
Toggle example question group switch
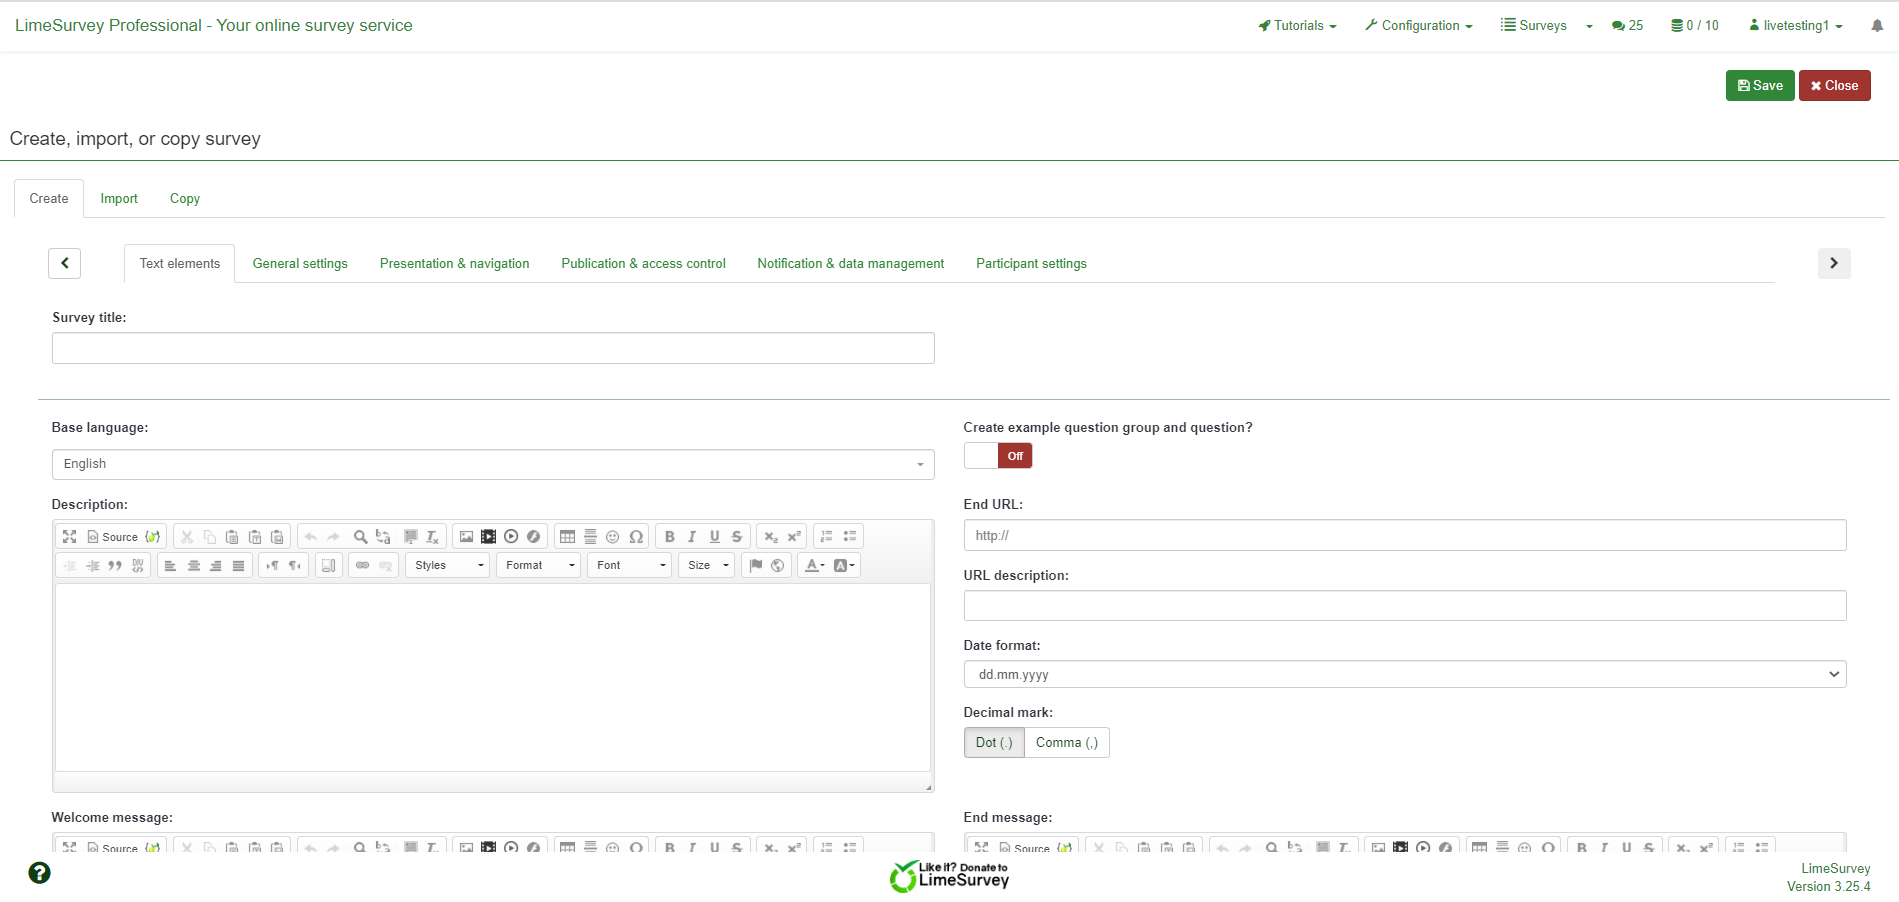coord(997,456)
